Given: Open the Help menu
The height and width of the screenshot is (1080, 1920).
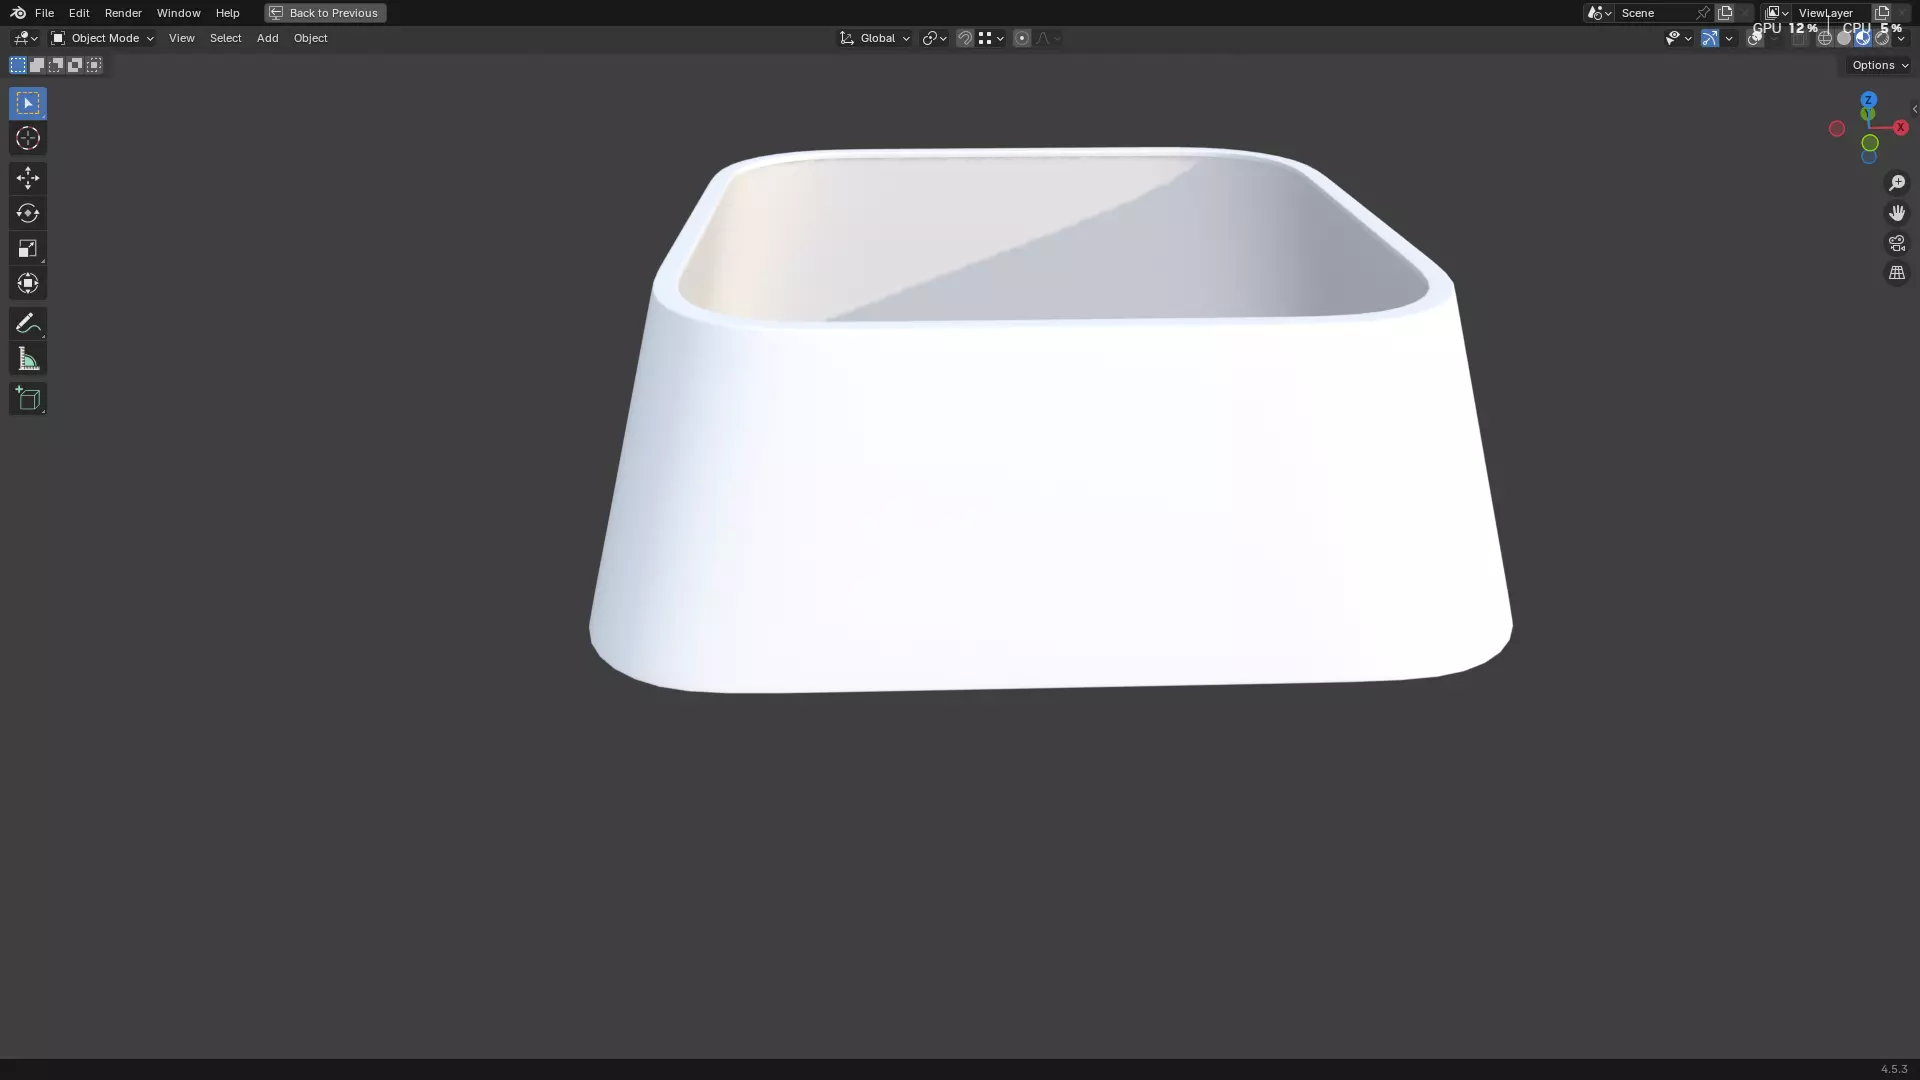Looking at the screenshot, I should click(x=227, y=13).
